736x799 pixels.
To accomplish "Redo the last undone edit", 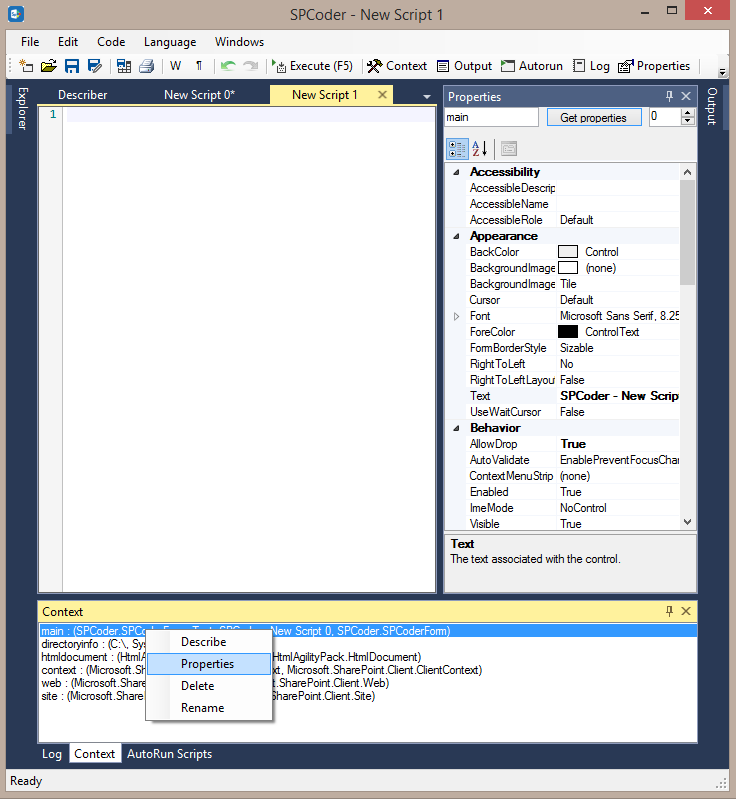I will [251, 66].
